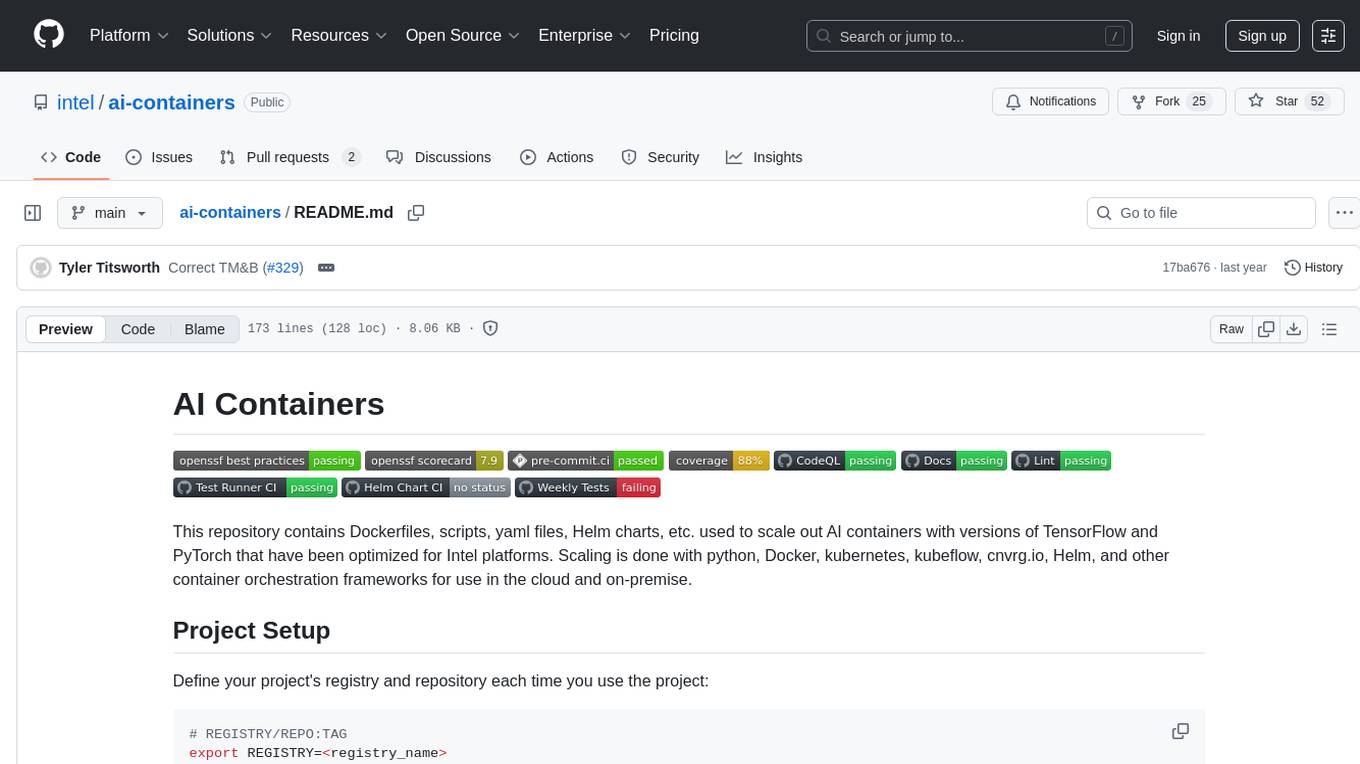Open the Lint passing badge
1360x764 pixels.
click(x=1061, y=461)
